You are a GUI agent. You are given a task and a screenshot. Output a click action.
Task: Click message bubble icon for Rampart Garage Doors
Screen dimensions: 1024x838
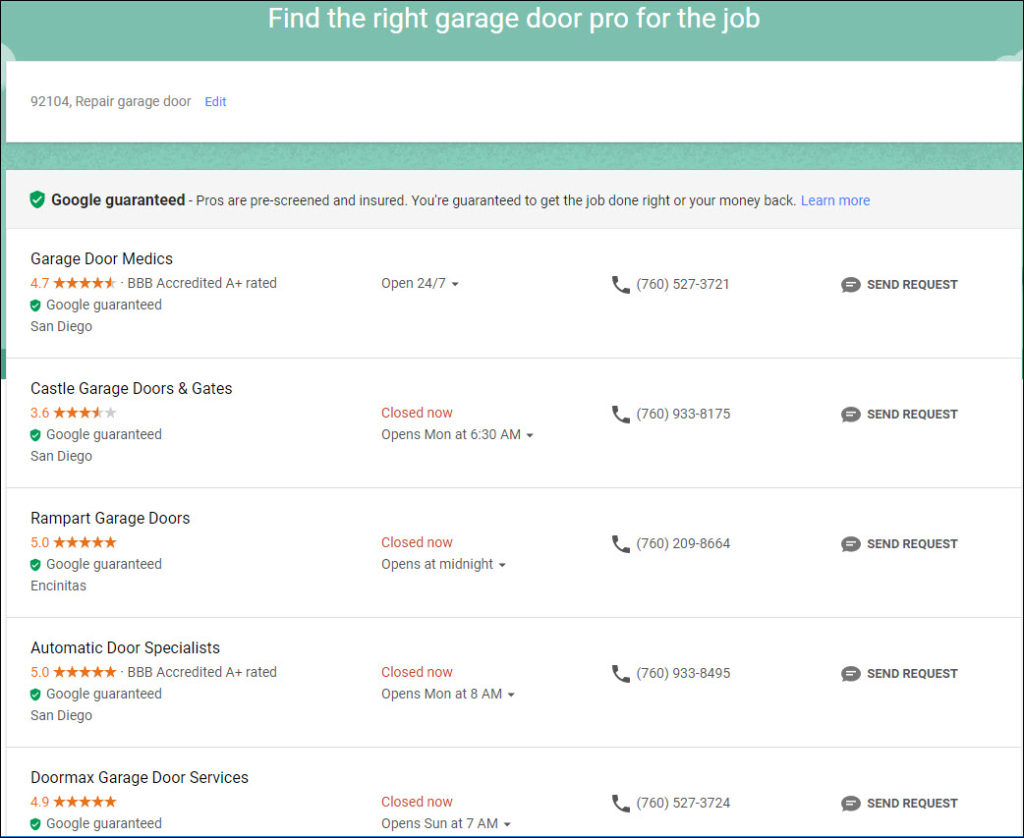click(850, 544)
